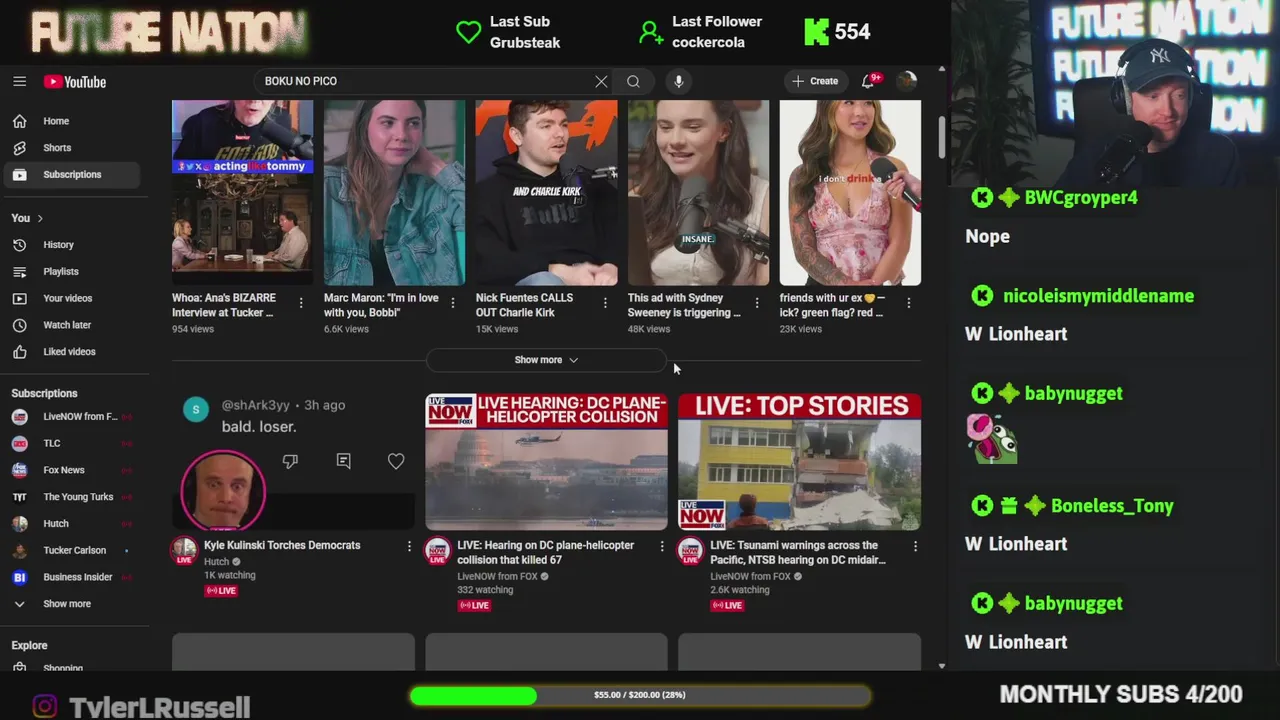Open LiveNOW from FOX subscription channel
The height and width of the screenshot is (720, 1280).
[x=72, y=416]
